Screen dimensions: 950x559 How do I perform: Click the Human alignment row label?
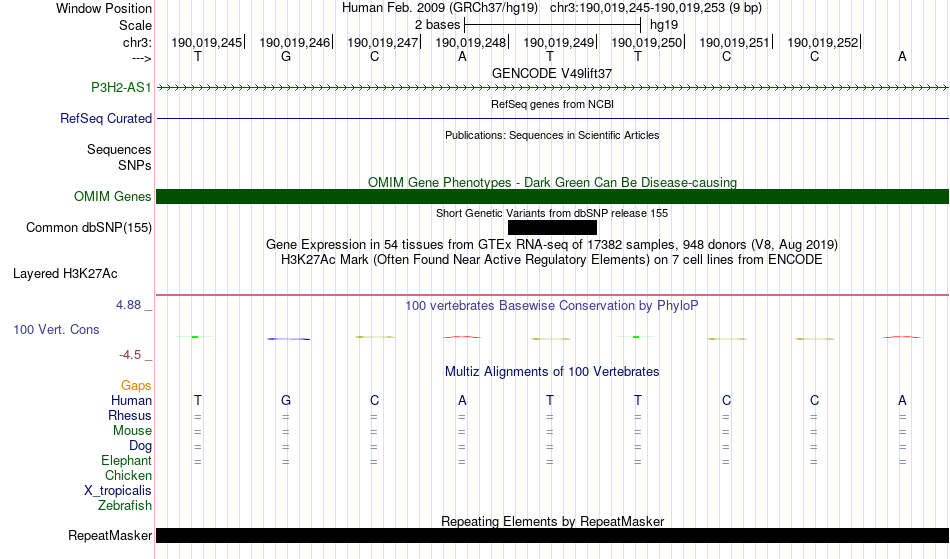tap(131, 401)
